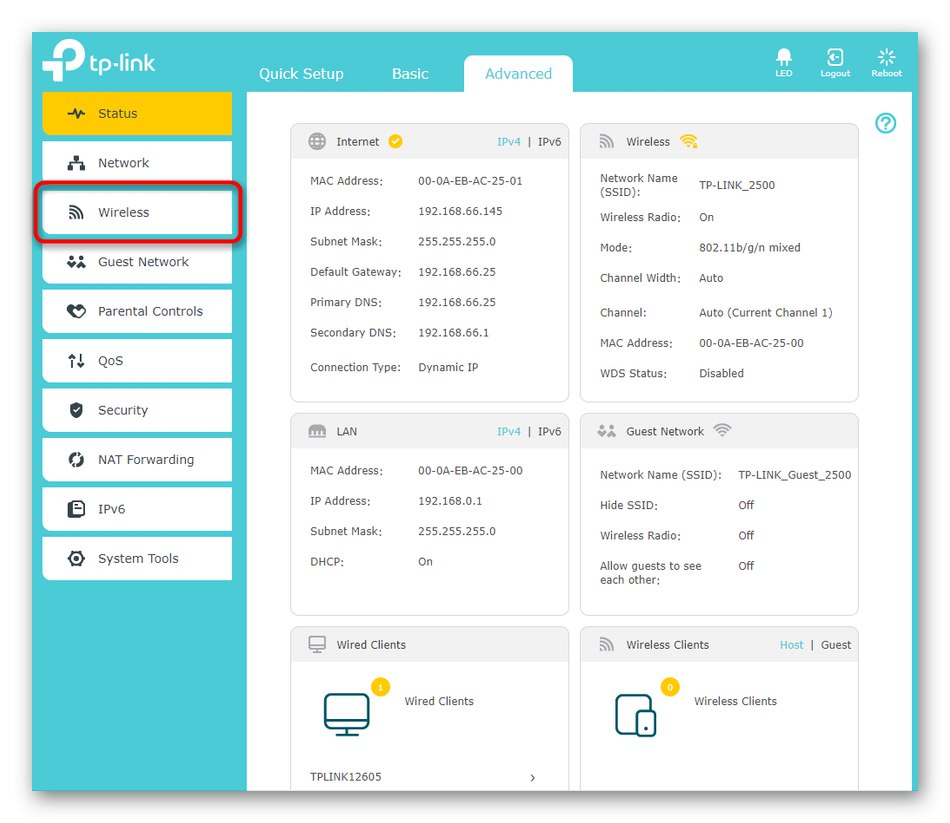Open the Status menu item
The width and height of the screenshot is (950, 823).
(137, 113)
